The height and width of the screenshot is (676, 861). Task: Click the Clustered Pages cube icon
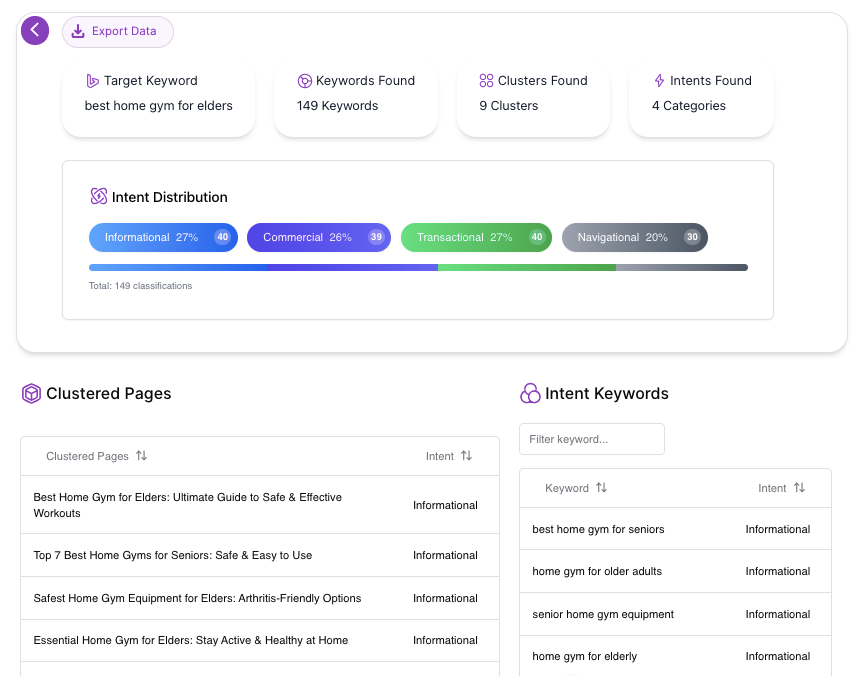32,394
